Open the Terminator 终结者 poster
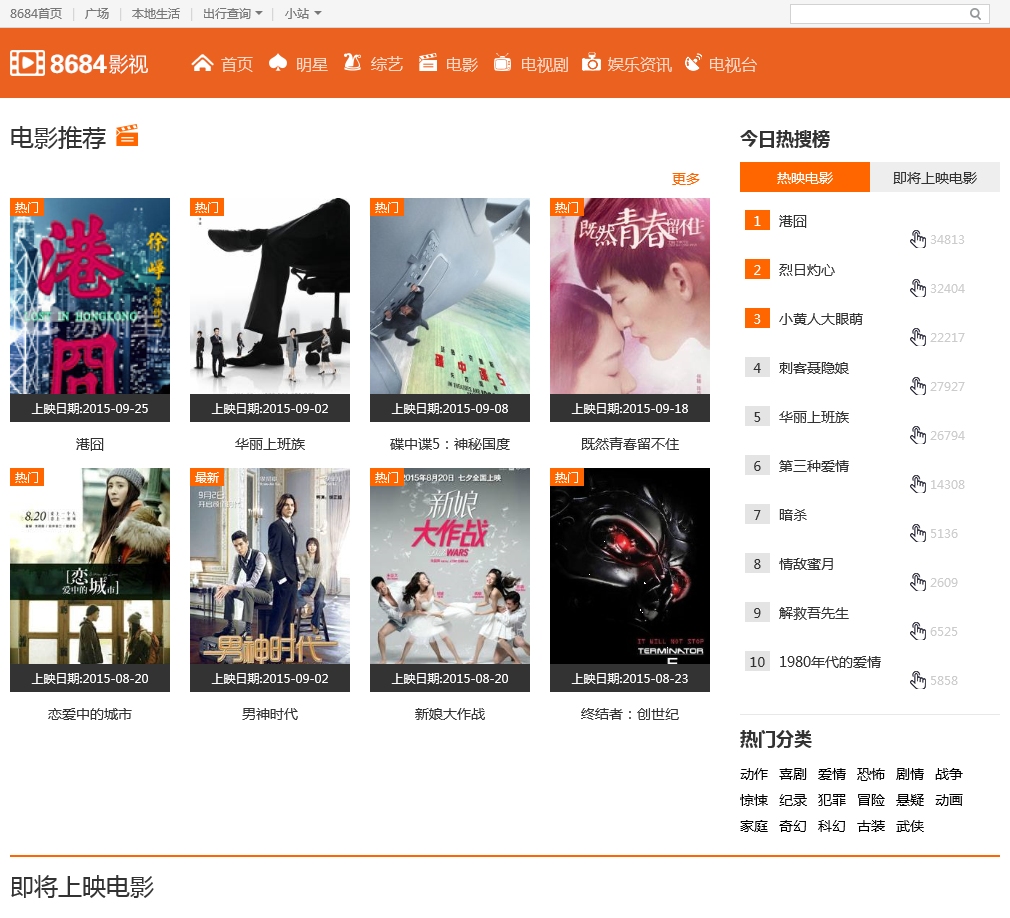This screenshot has height=918, width=1010. (x=630, y=580)
